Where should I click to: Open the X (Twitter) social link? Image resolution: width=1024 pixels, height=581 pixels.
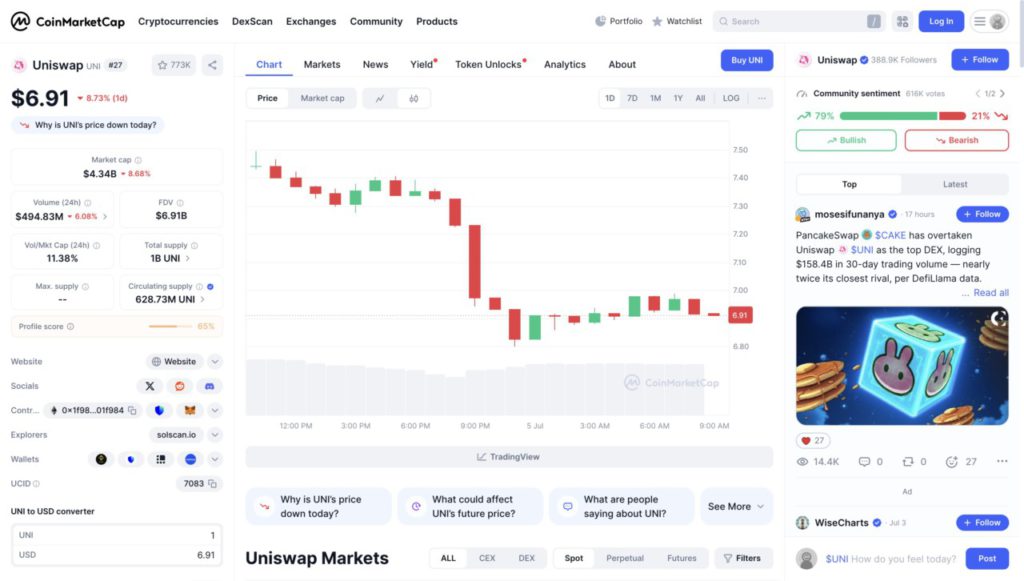tap(150, 386)
